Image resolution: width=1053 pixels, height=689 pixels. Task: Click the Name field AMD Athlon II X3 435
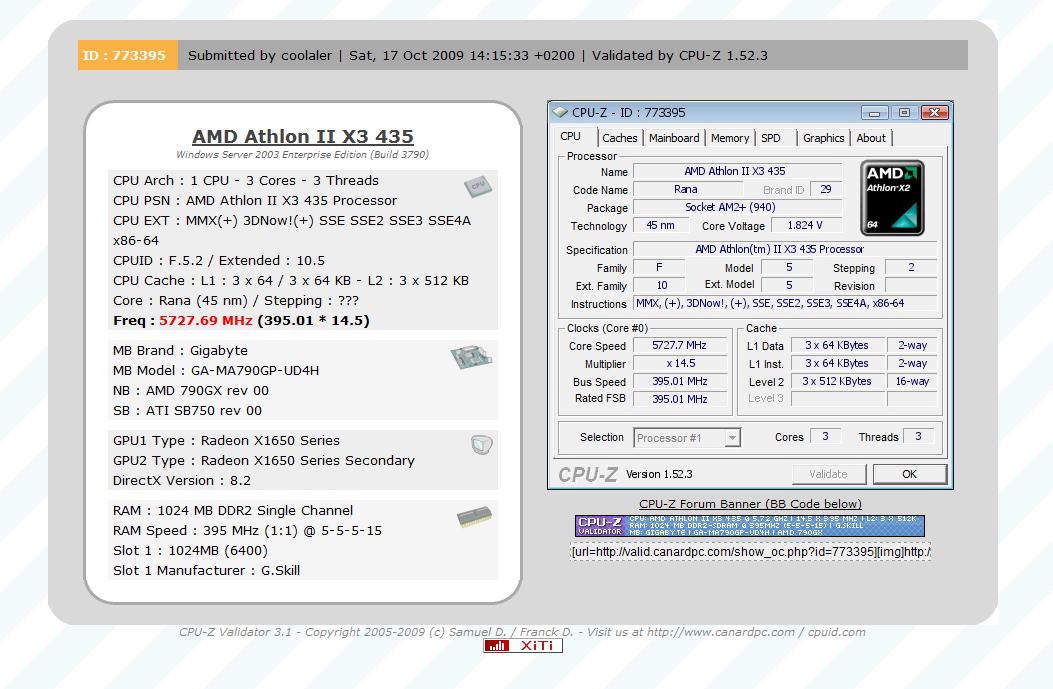737,171
